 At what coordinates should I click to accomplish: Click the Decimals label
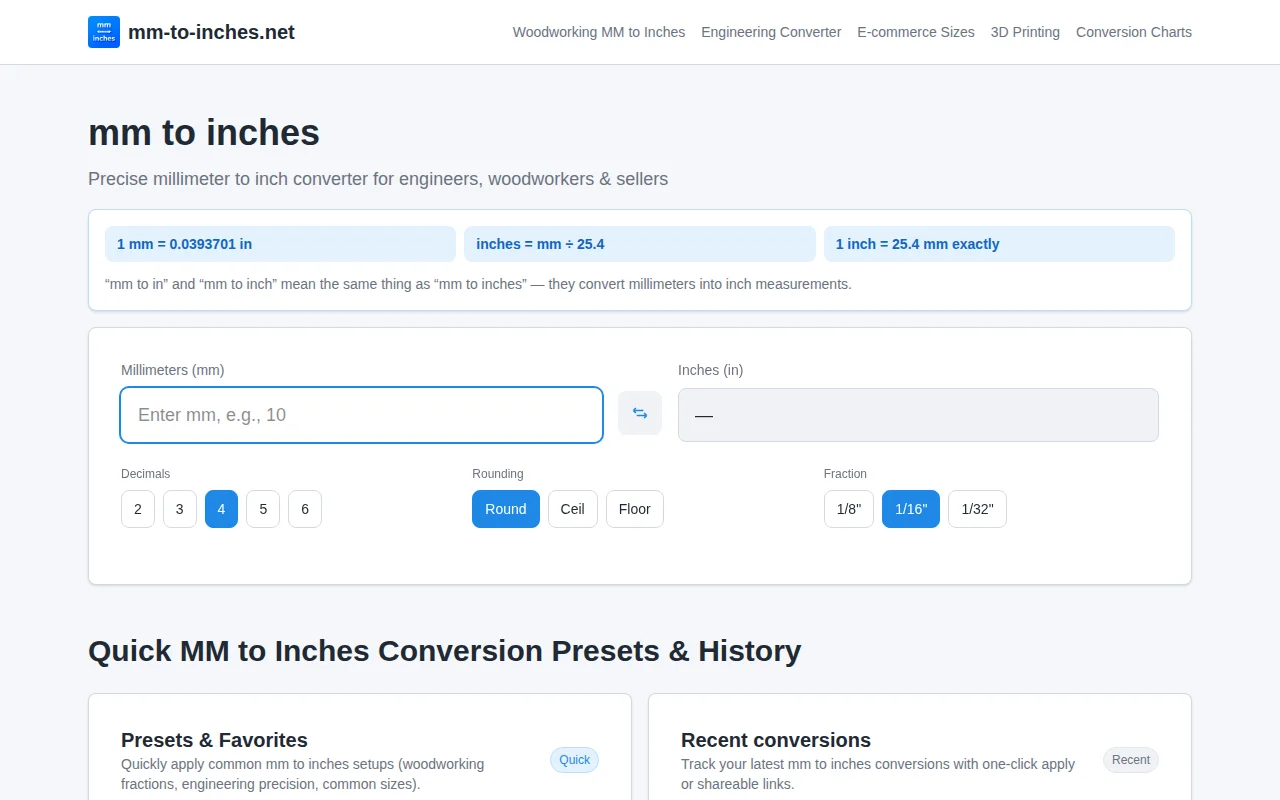click(x=146, y=474)
